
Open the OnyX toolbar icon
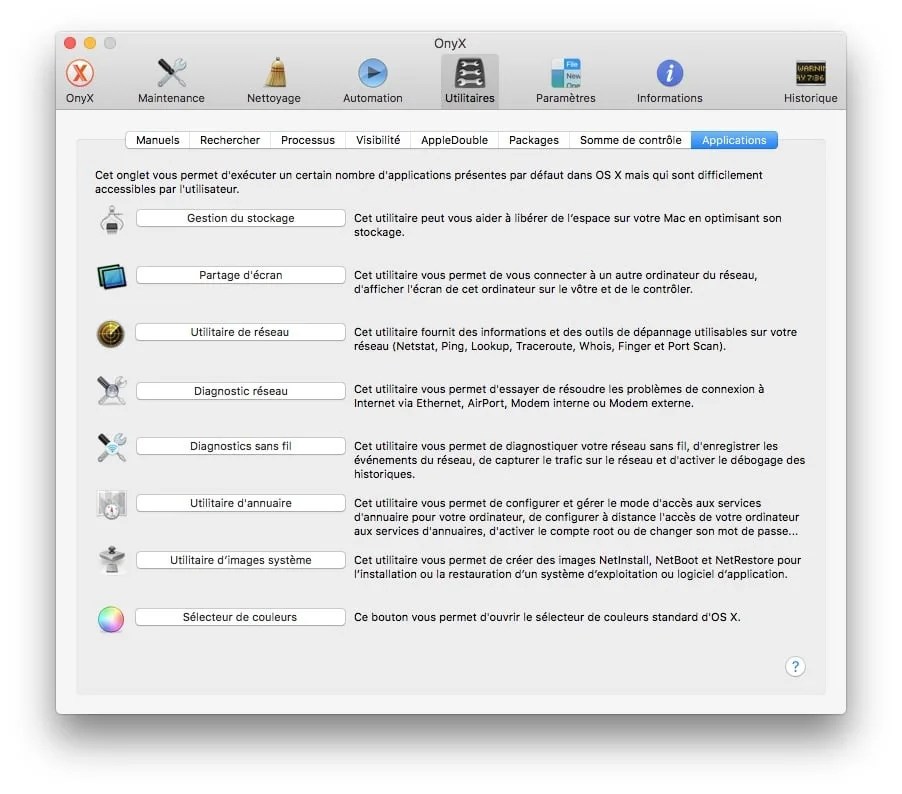pyautogui.click(x=79, y=81)
